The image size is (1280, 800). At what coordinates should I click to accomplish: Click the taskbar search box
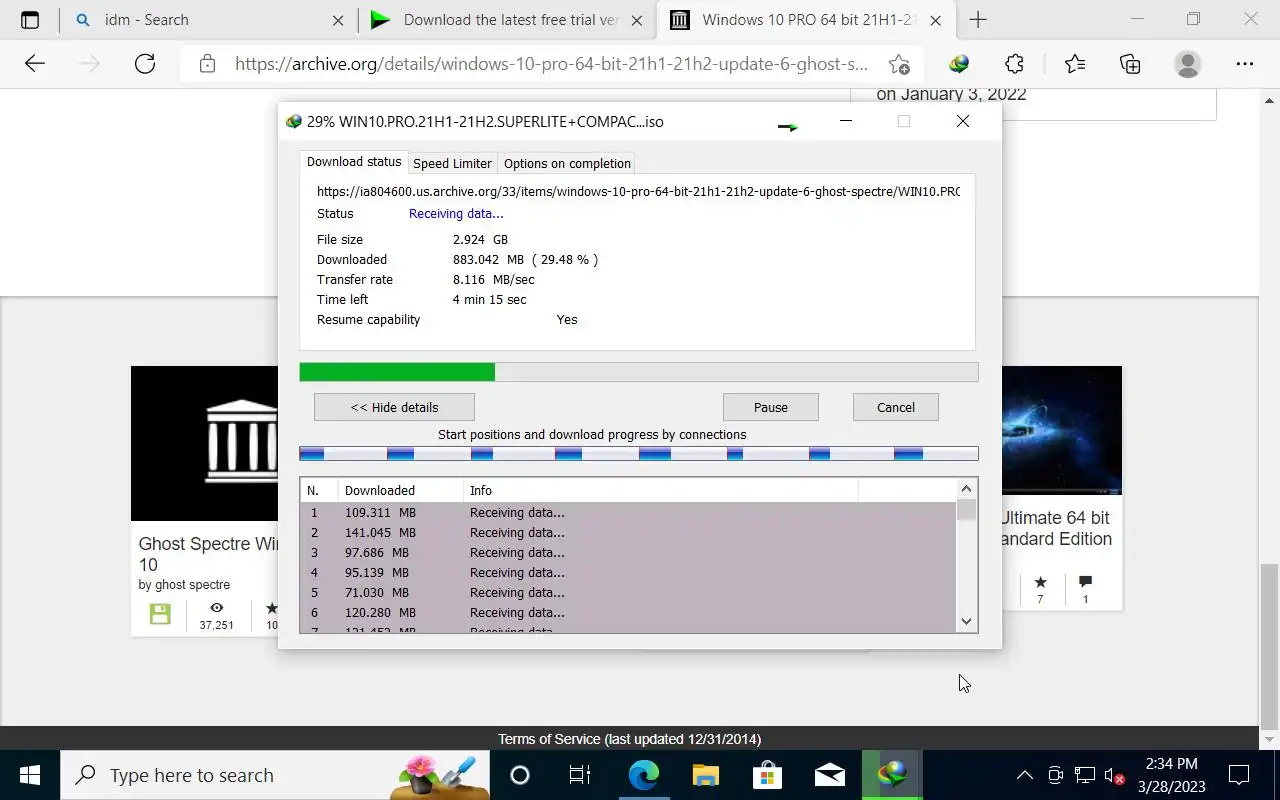point(275,775)
